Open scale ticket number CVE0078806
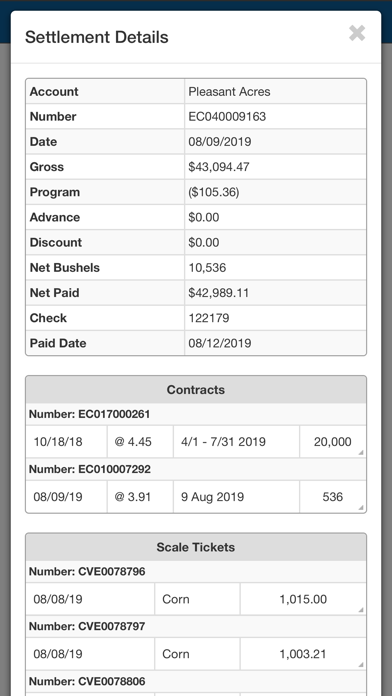The height and width of the screenshot is (696, 392). (87, 681)
